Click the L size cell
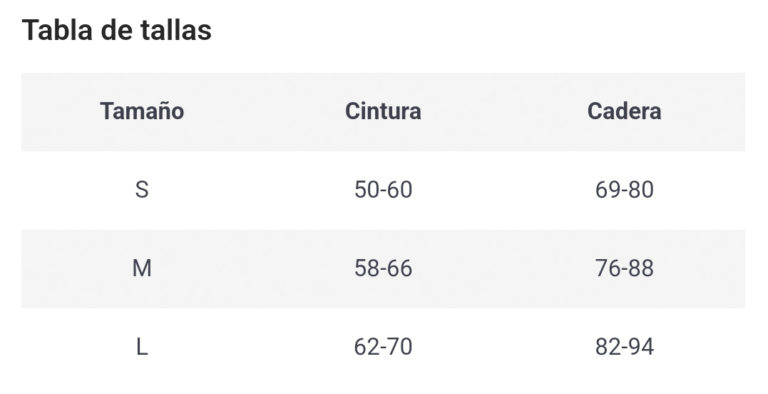 [142, 347]
